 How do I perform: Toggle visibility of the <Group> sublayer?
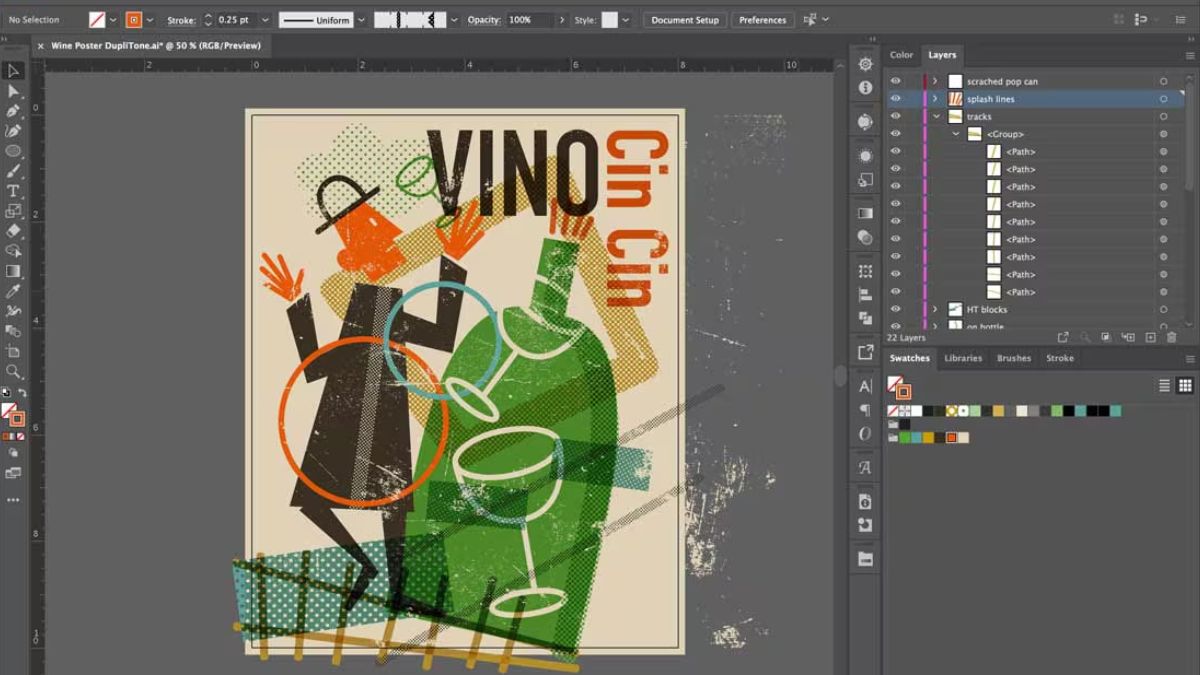895,134
